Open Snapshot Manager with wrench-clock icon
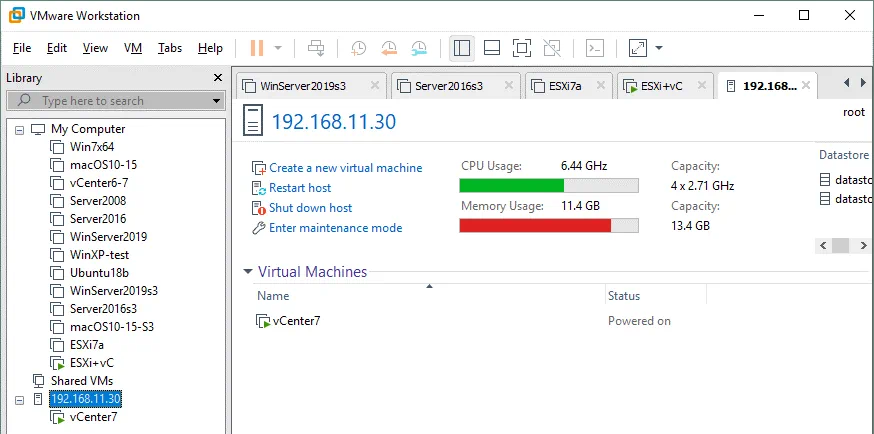 [x=420, y=48]
